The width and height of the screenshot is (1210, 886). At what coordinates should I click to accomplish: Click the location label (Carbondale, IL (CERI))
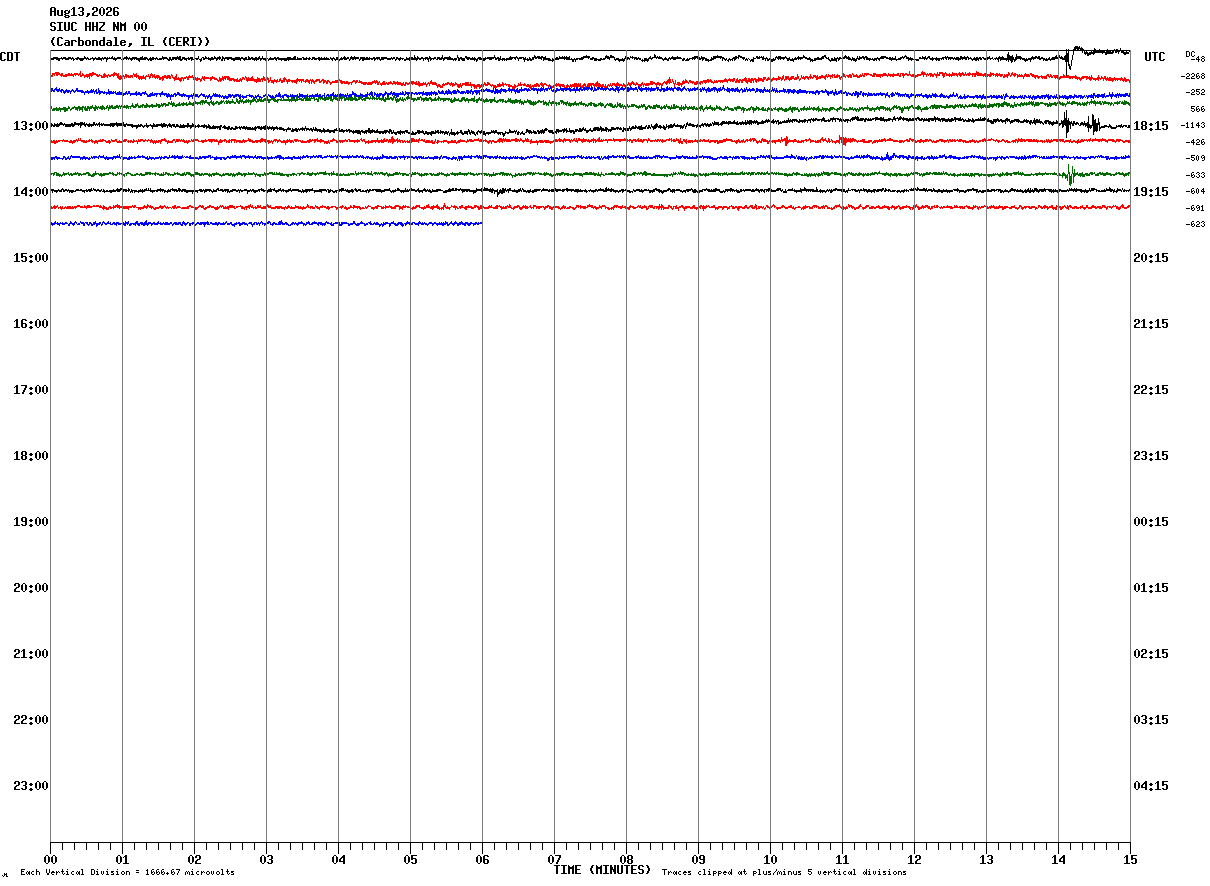click(x=130, y=42)
